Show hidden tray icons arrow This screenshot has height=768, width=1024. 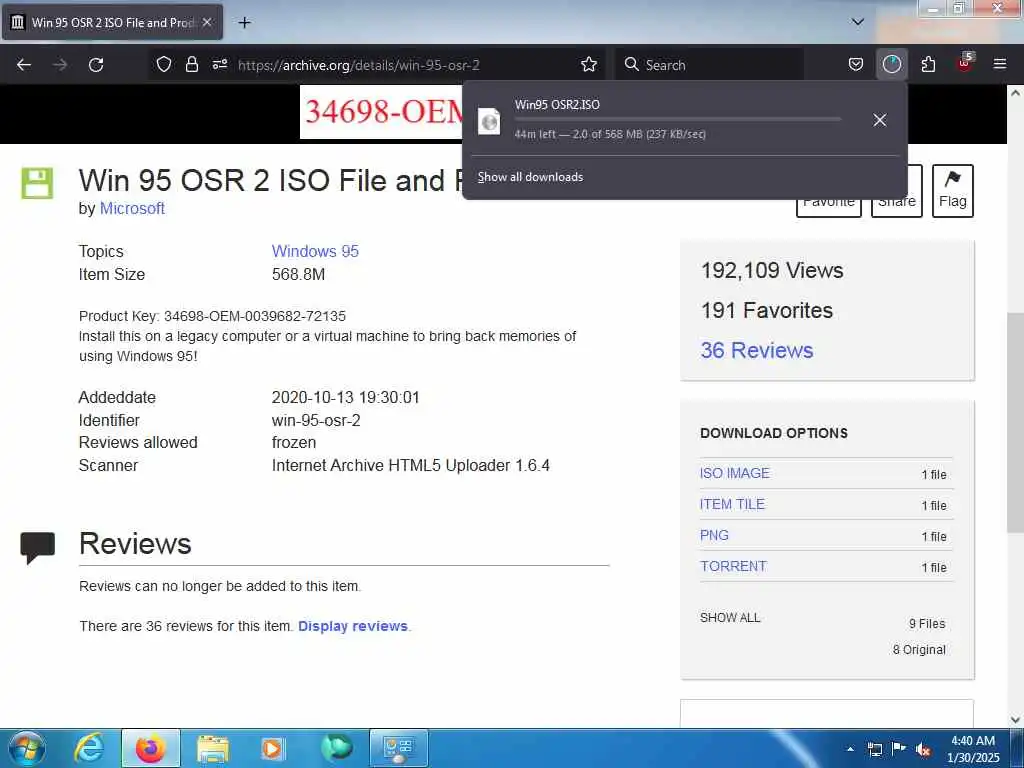click(850, 749)
